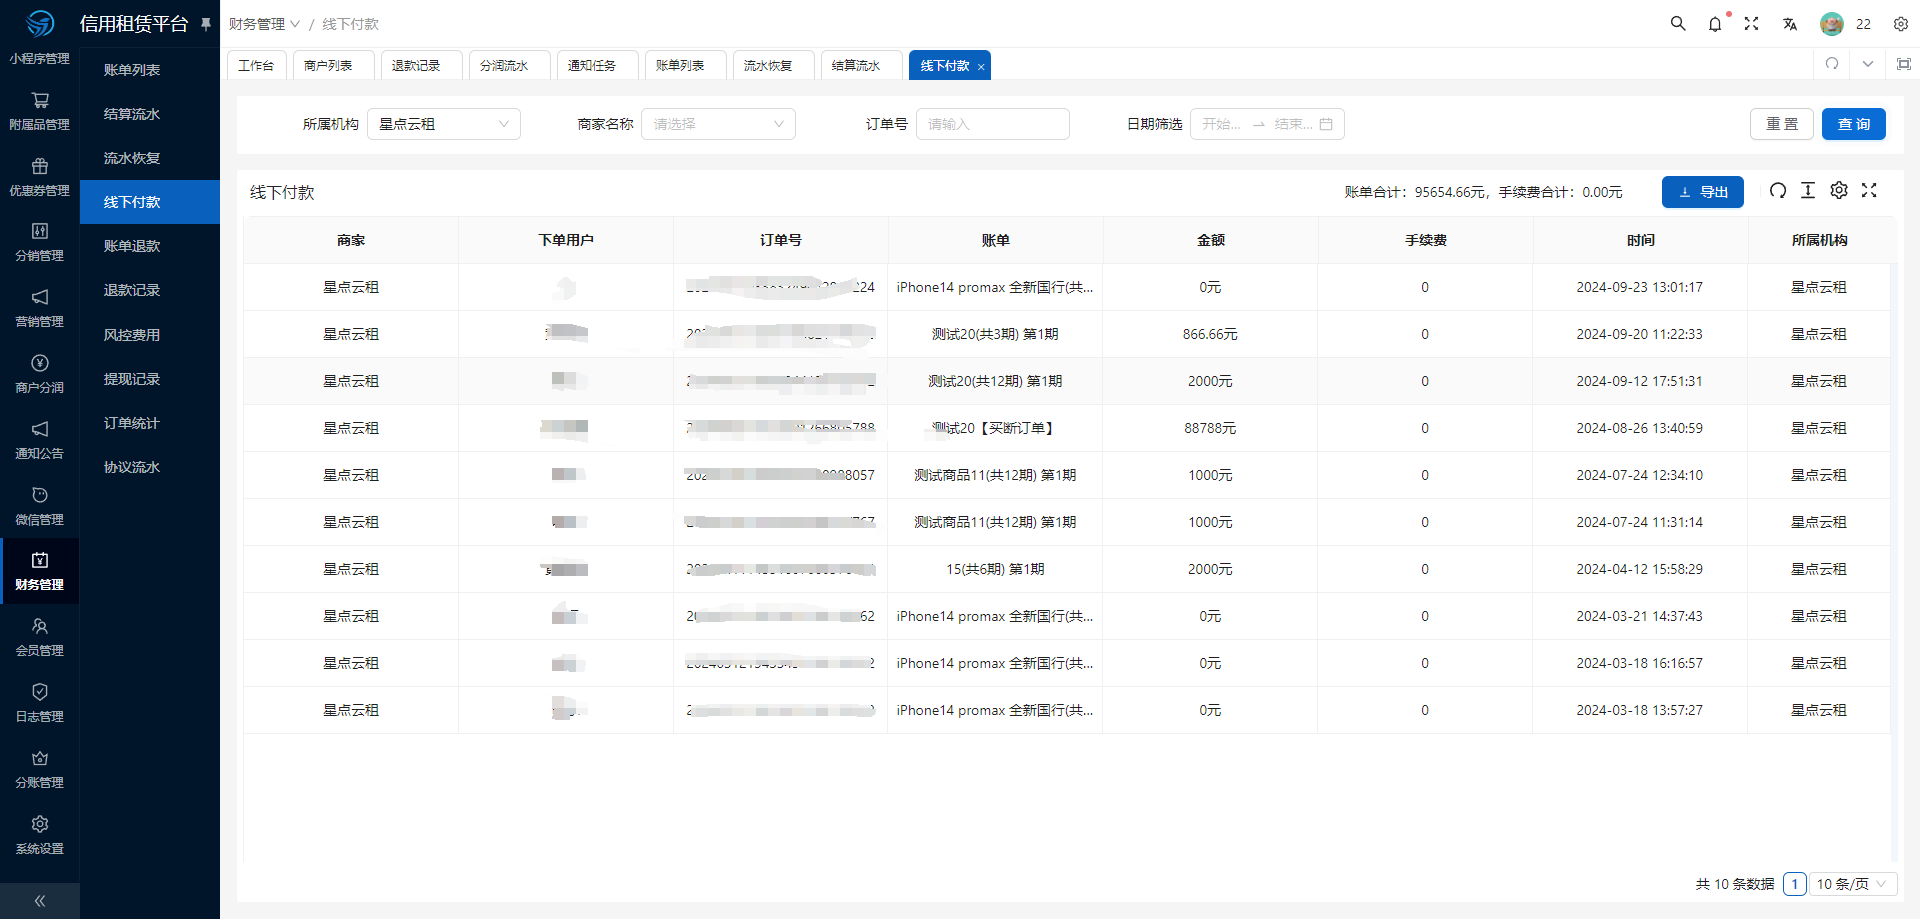
Task: Open the 小程序管理 sidebar section
Action: pos(39,59)
